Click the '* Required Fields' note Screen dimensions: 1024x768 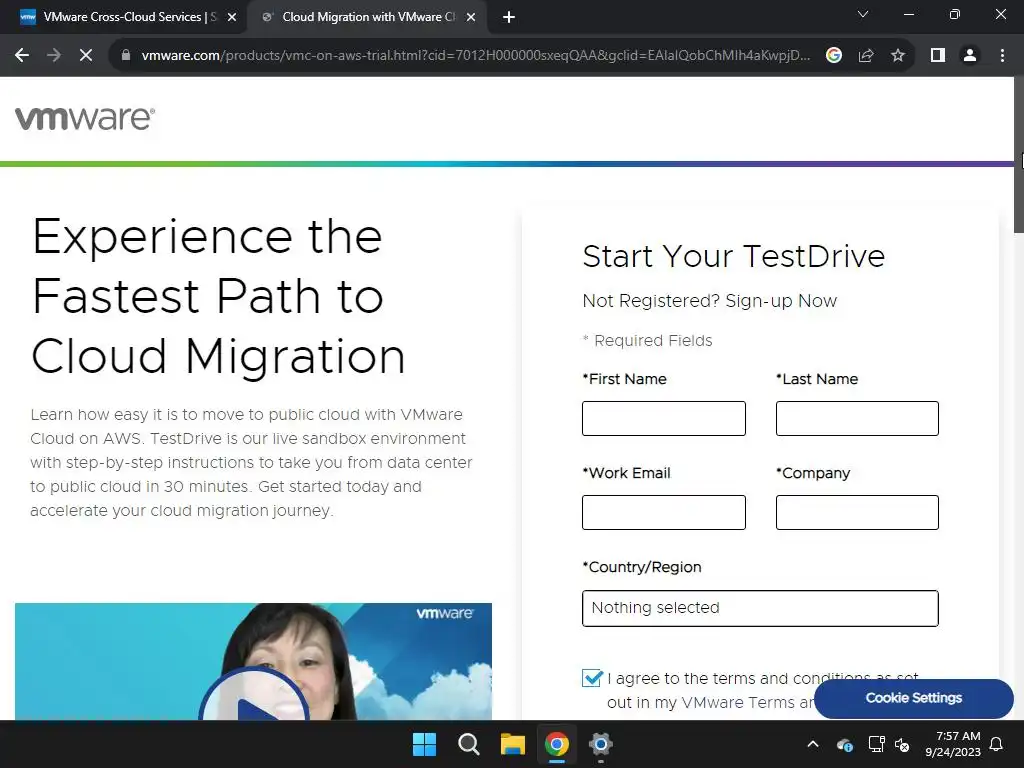point(647,341)
